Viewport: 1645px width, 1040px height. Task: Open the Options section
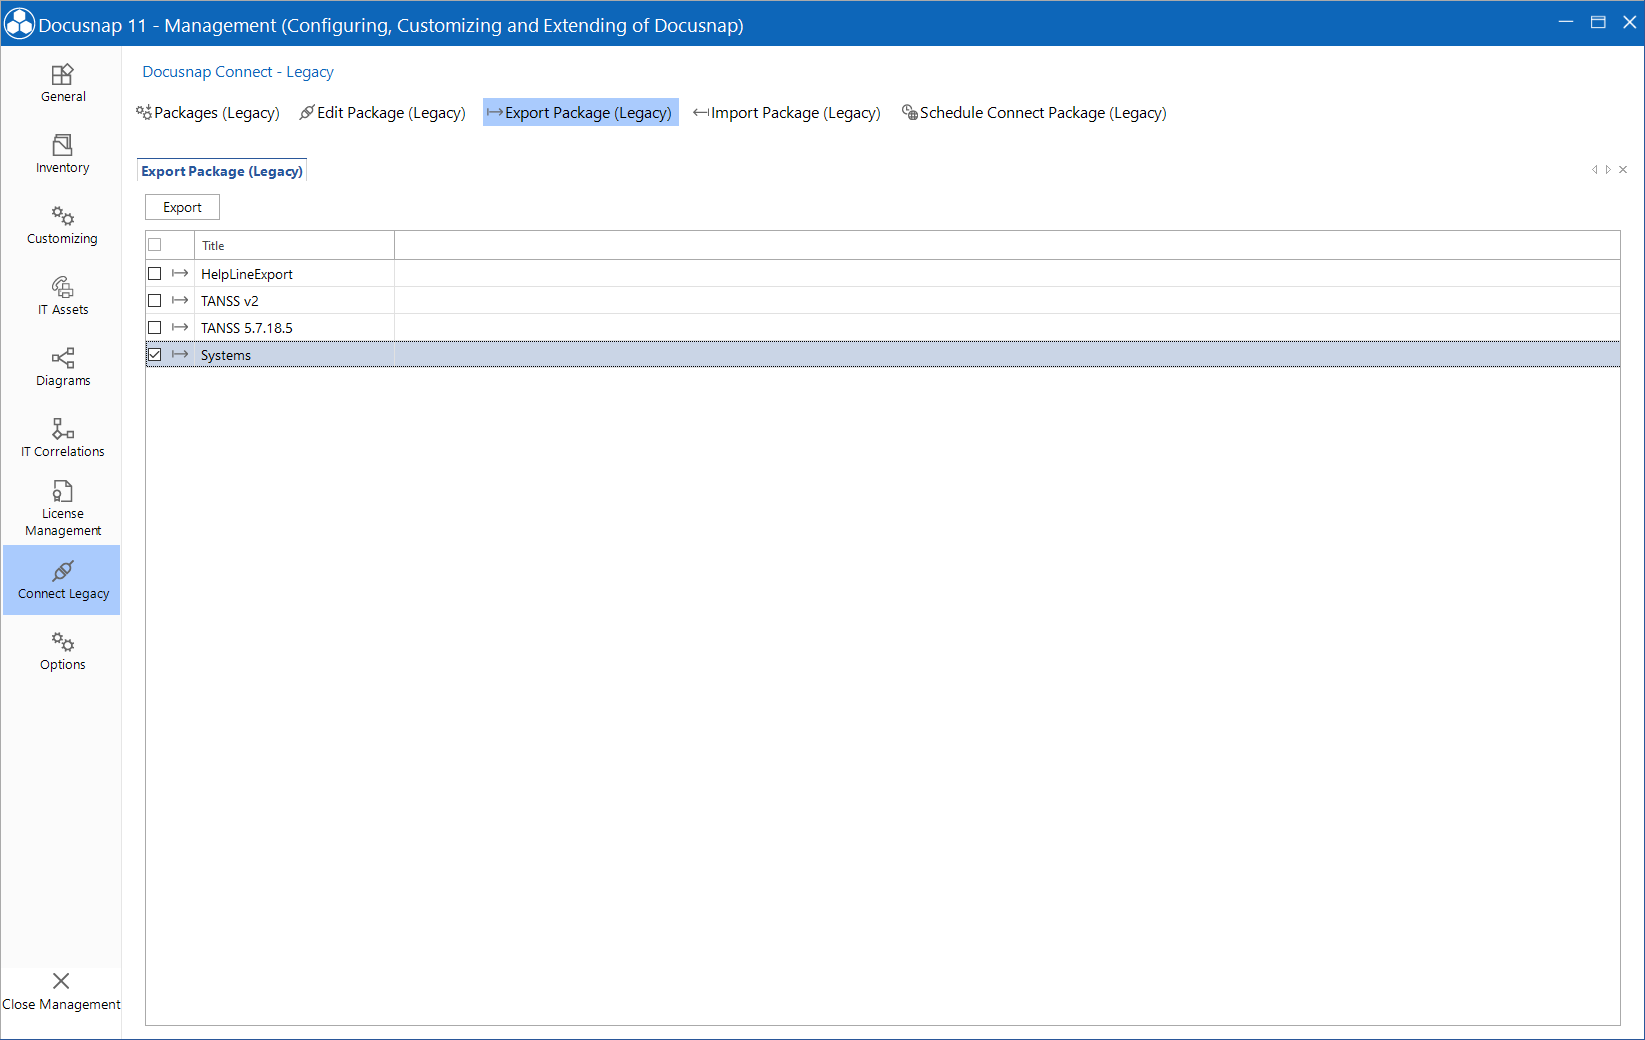(62, 651)
